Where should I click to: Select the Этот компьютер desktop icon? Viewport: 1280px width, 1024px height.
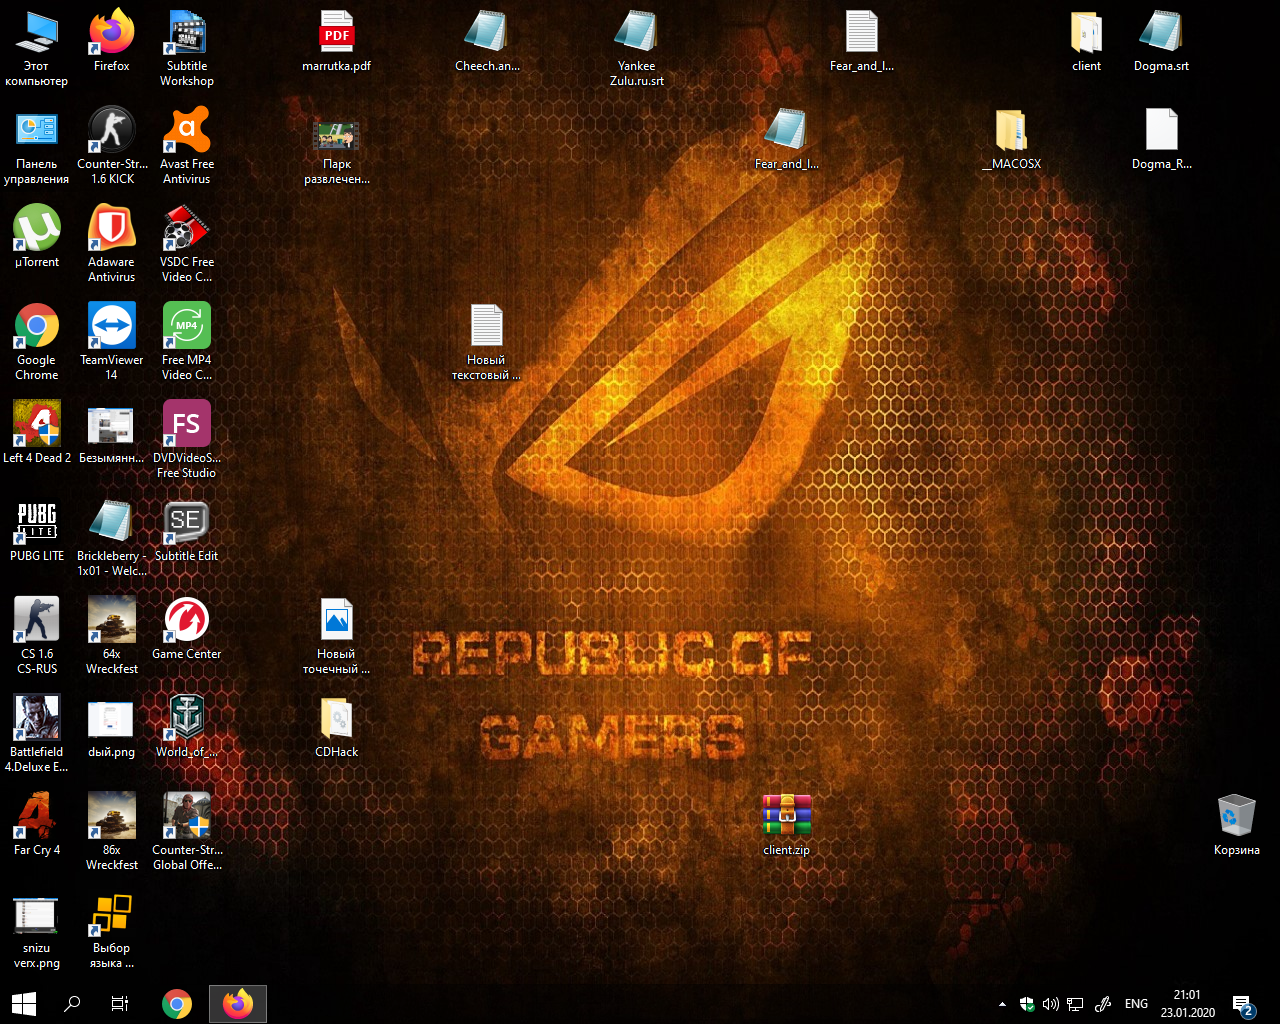(37, 47)
